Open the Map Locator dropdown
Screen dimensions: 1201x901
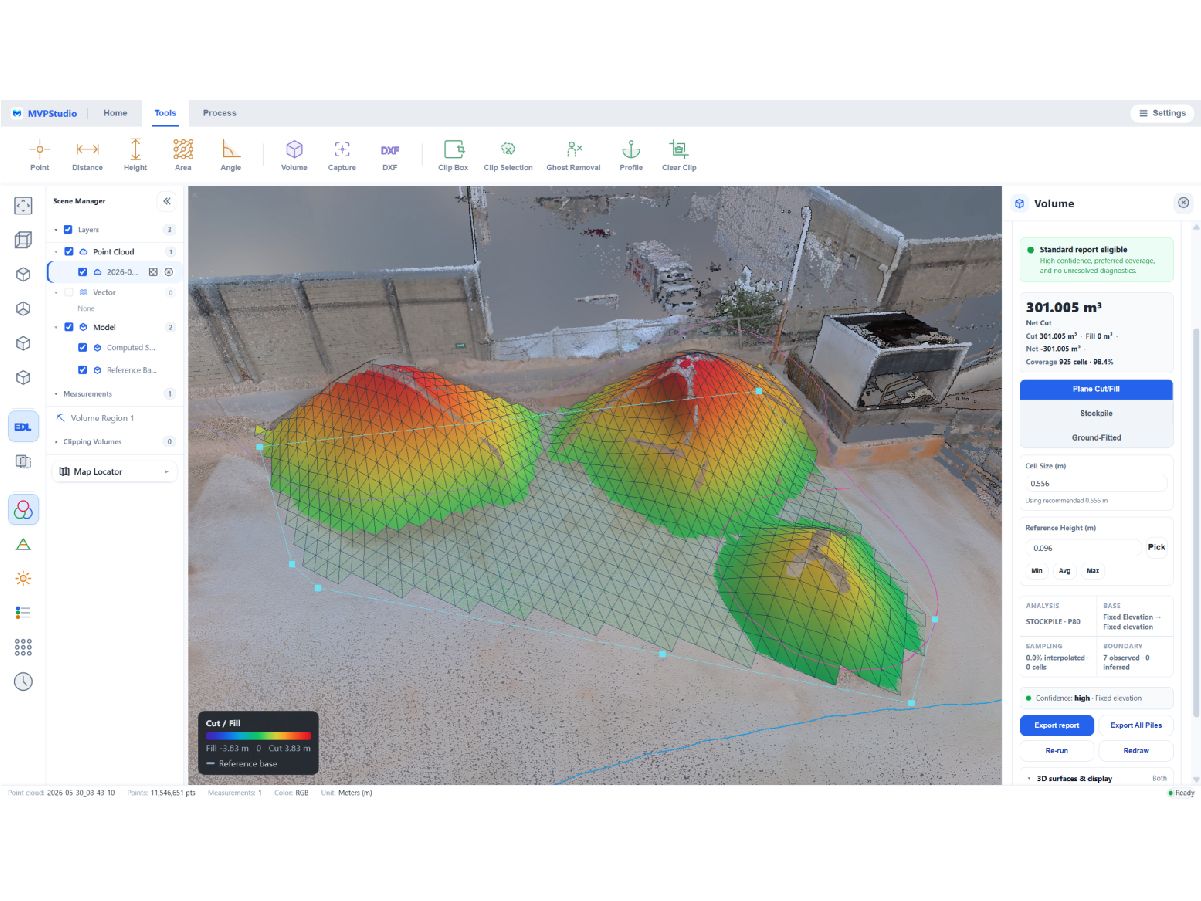tap(114, 472)
